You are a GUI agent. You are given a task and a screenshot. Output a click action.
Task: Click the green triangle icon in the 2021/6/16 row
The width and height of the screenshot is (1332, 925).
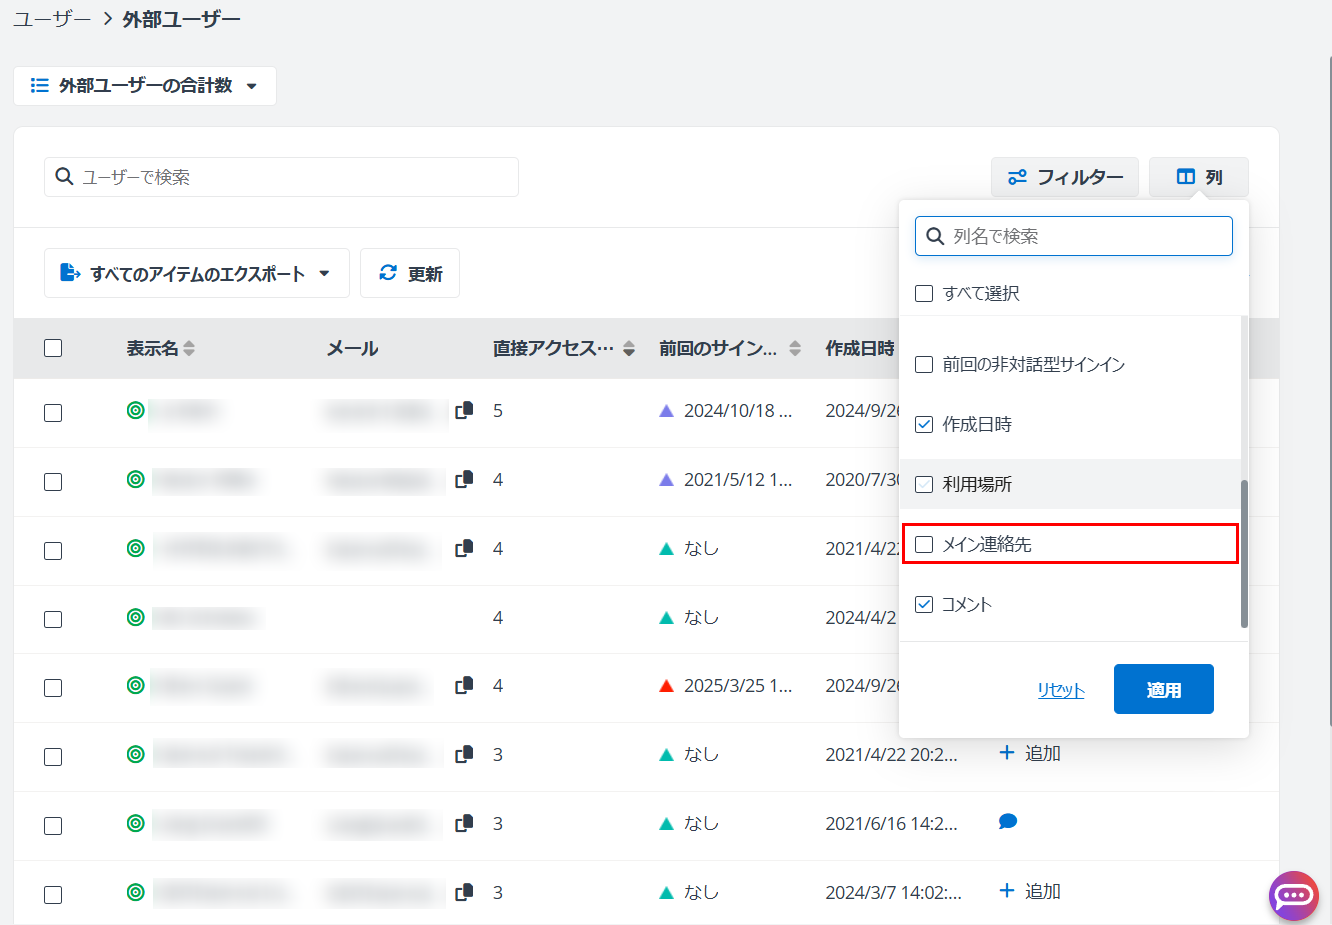[x=667, y=824]
